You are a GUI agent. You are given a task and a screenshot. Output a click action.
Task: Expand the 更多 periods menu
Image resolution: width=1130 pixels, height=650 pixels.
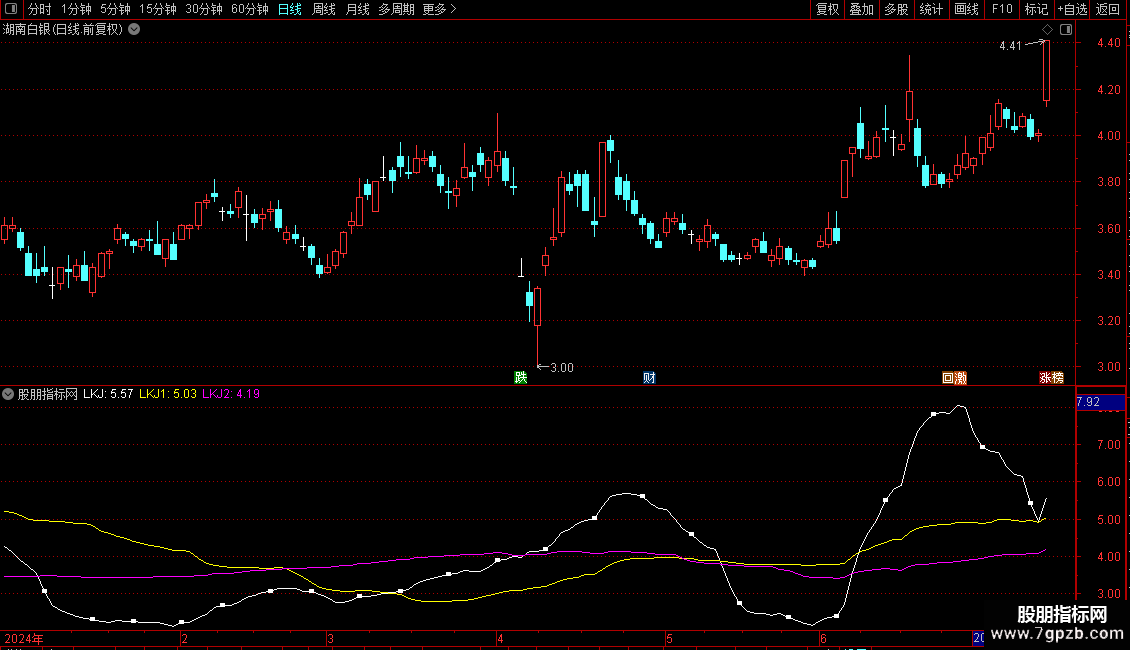click(439, 10)
